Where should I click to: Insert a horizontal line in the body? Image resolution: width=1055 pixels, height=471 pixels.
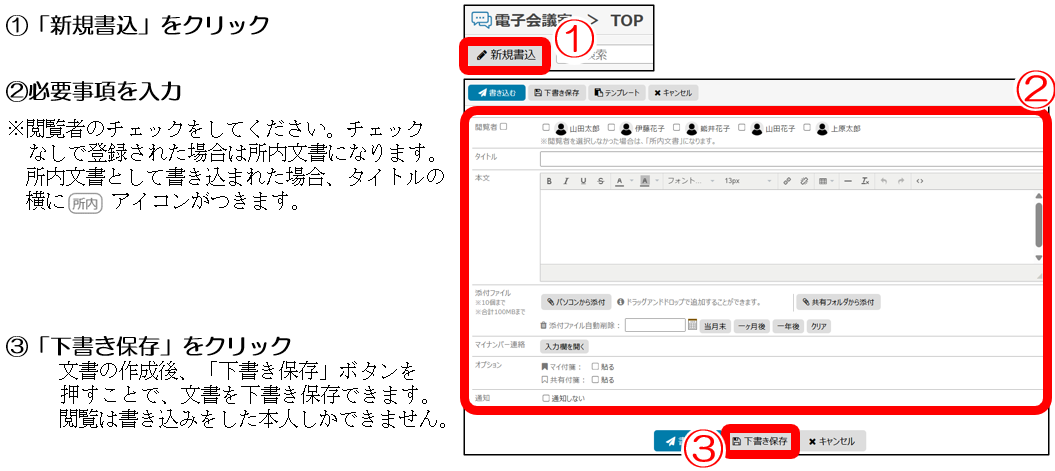coord(847,181)
